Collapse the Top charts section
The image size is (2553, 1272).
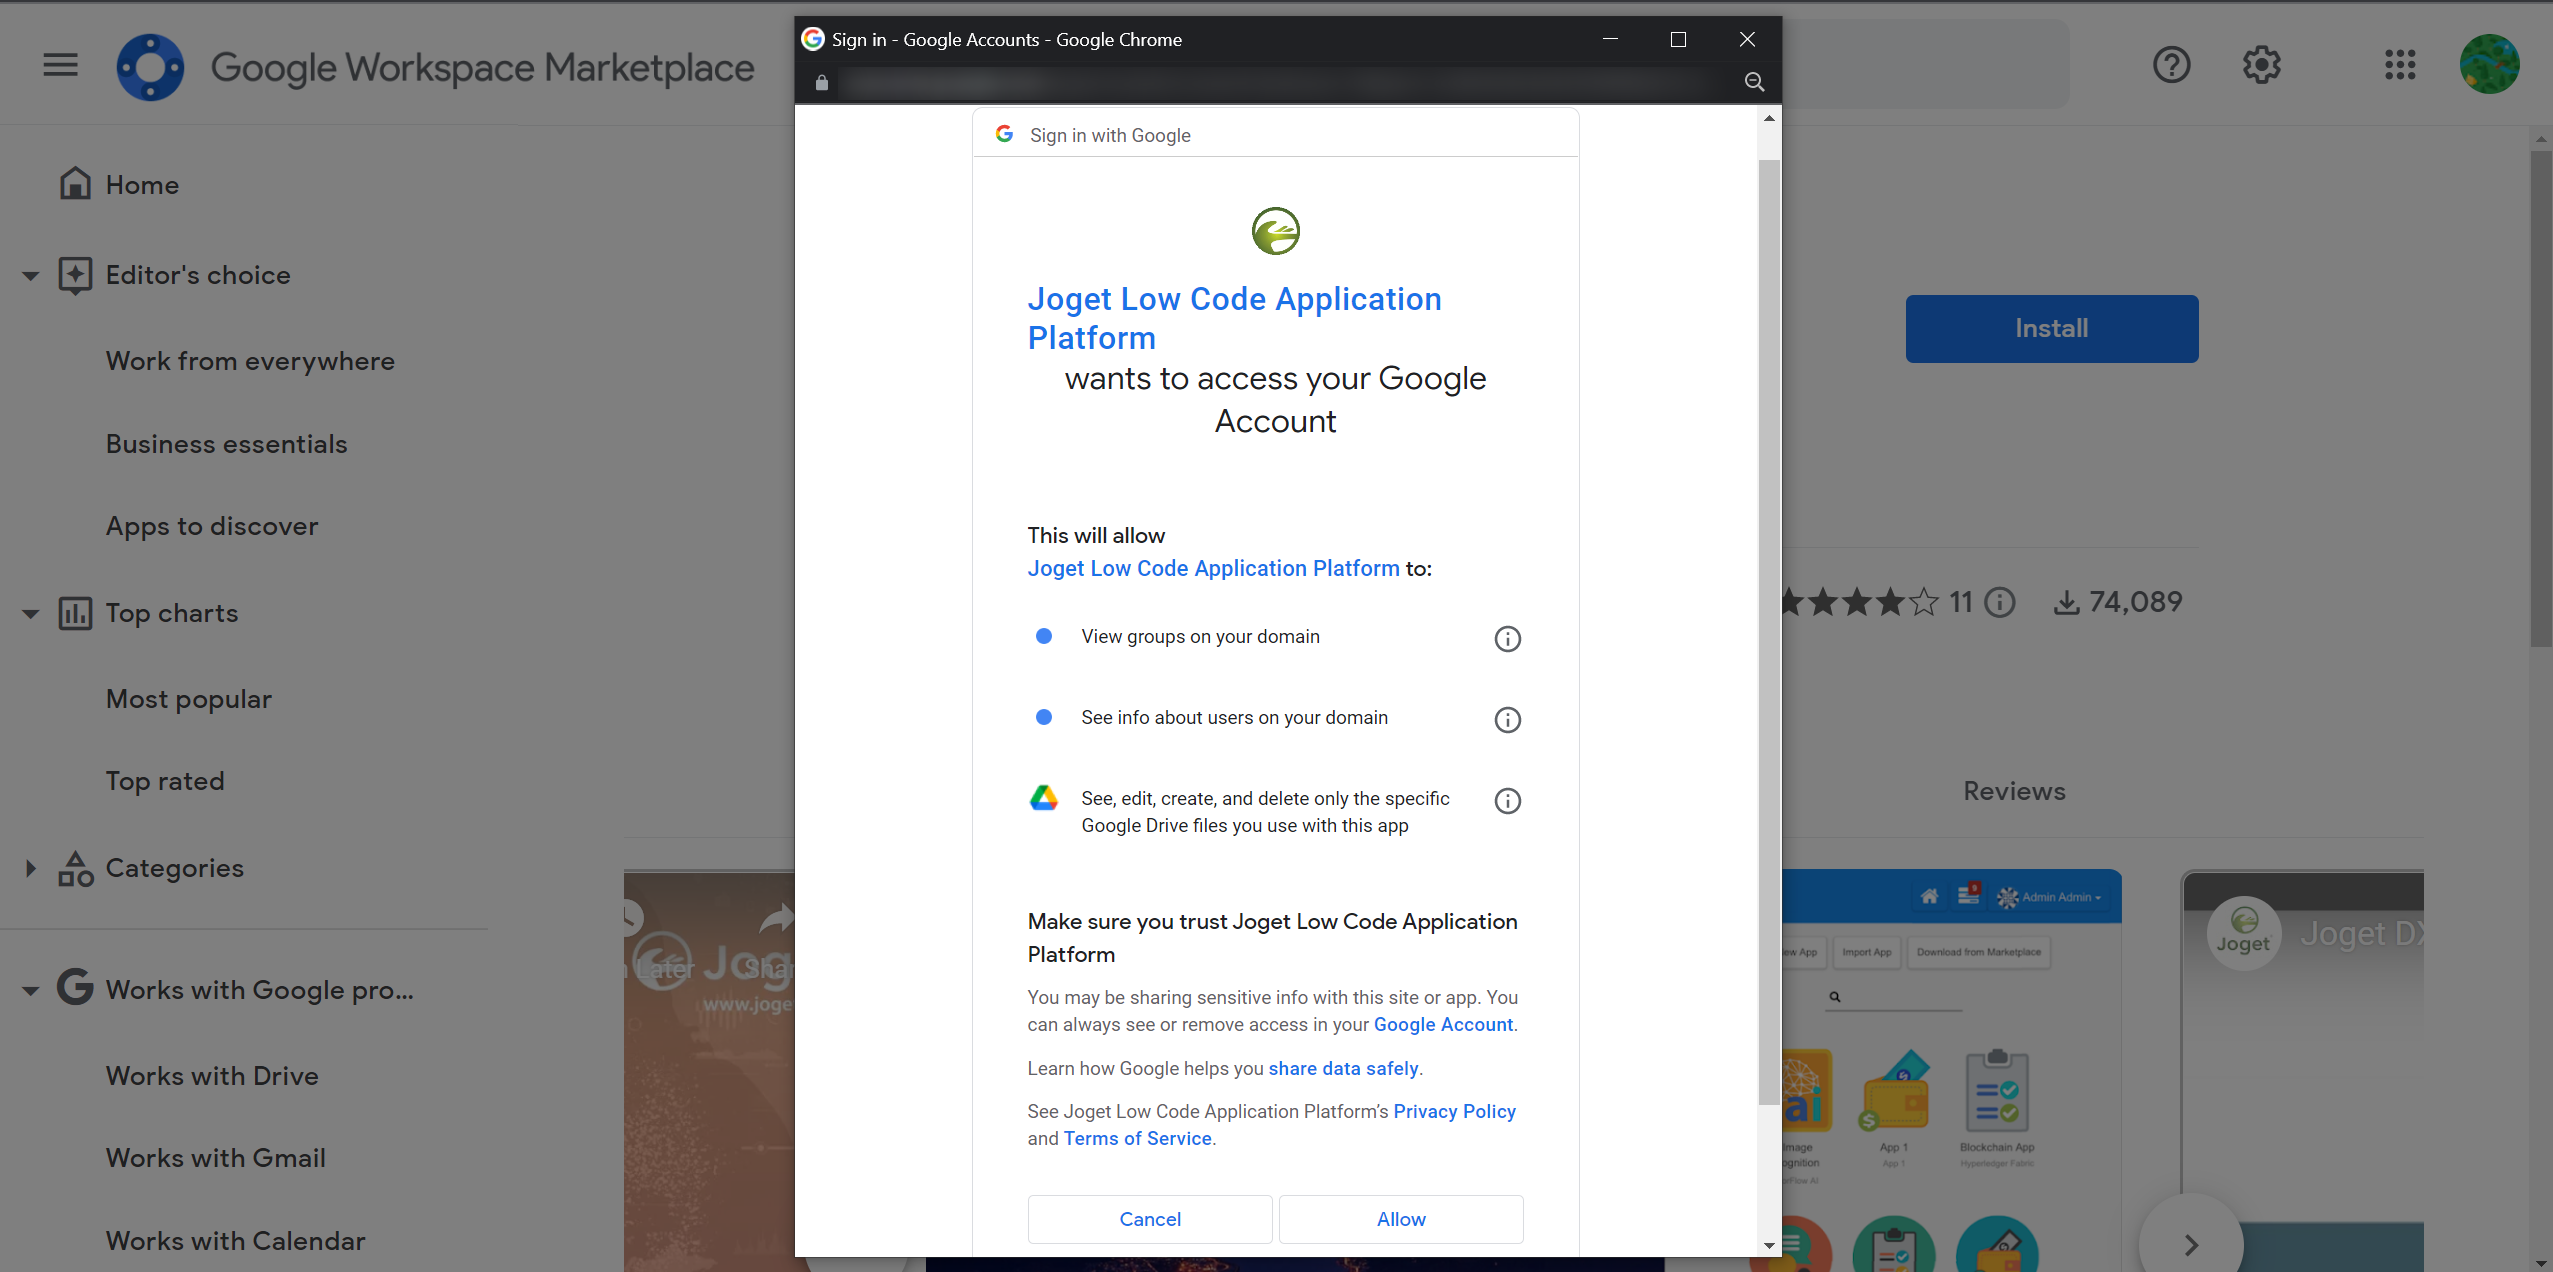coord(31,614)
